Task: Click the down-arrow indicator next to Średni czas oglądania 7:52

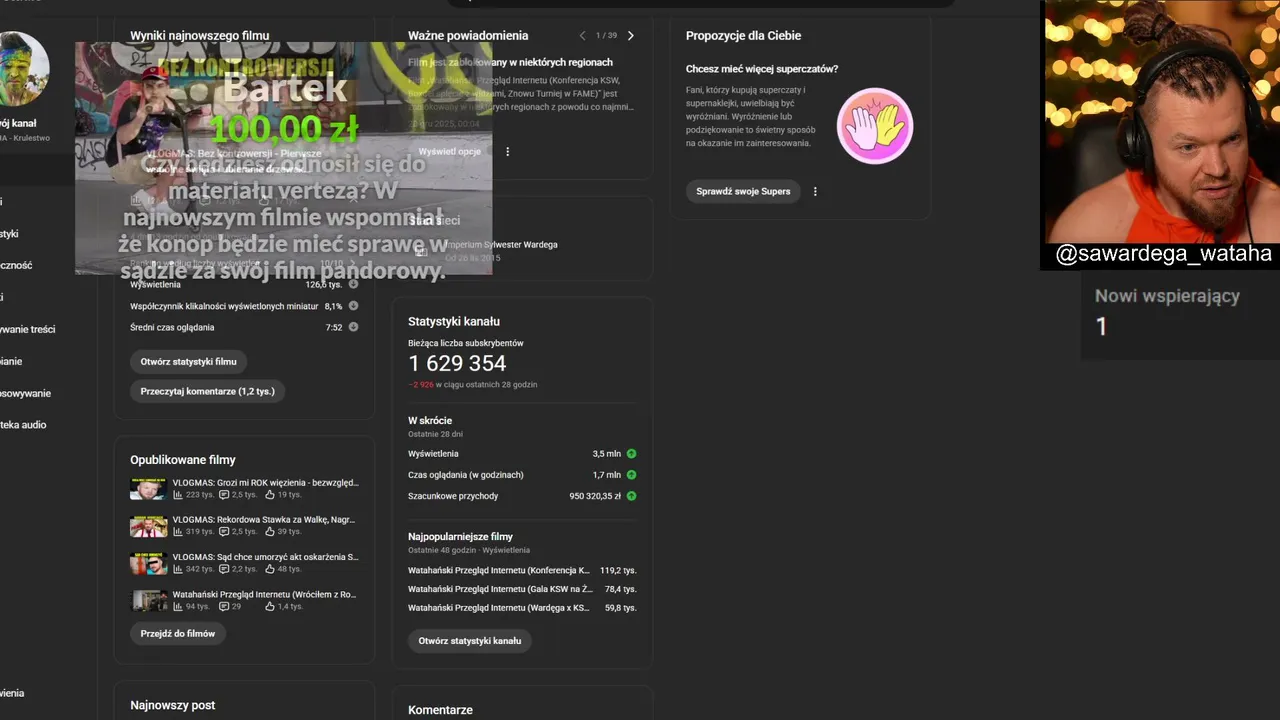Action: pos(353,327)
